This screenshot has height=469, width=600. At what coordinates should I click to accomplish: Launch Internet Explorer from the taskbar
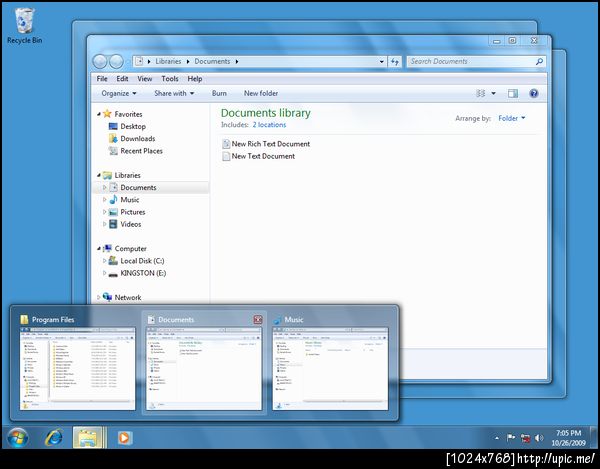[54, 438]
